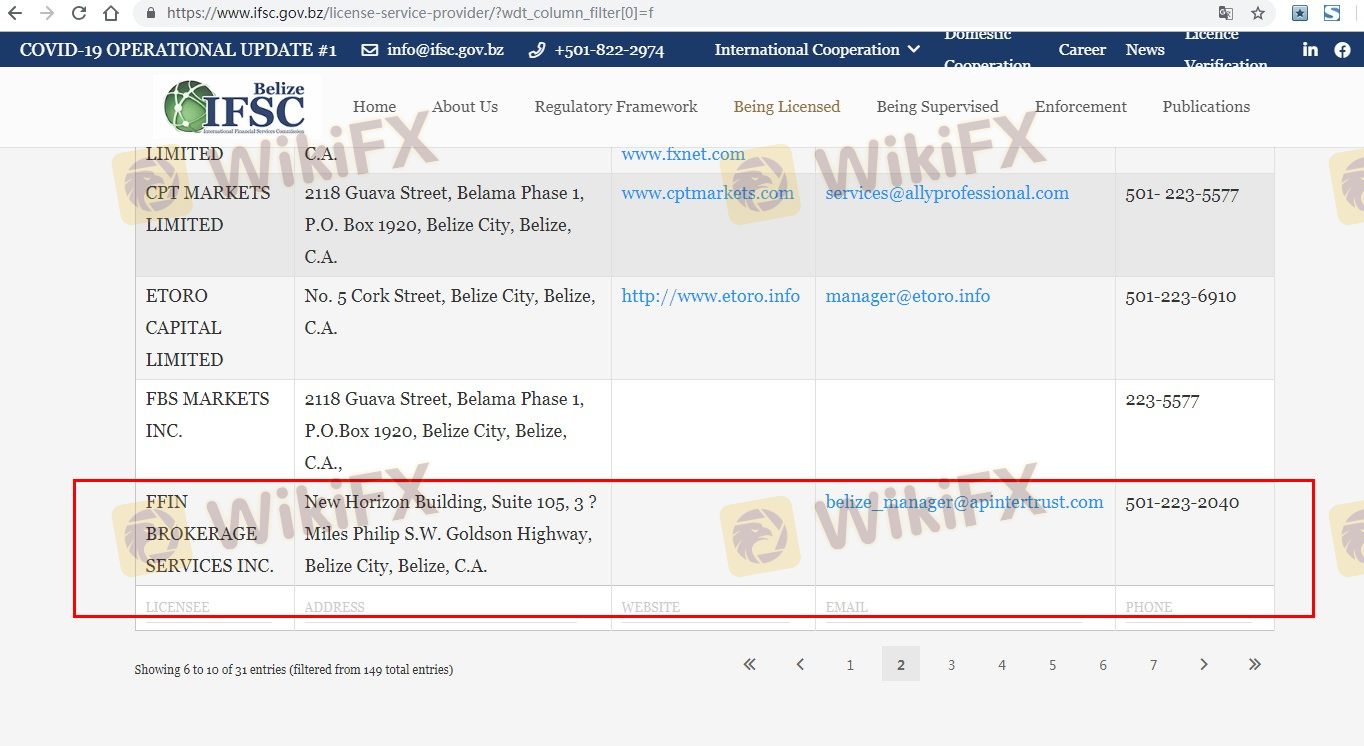This screenshot has height=746, width=1364.
Task: Click next page arrow in pagination
Action: click(x=1204, y=664)
